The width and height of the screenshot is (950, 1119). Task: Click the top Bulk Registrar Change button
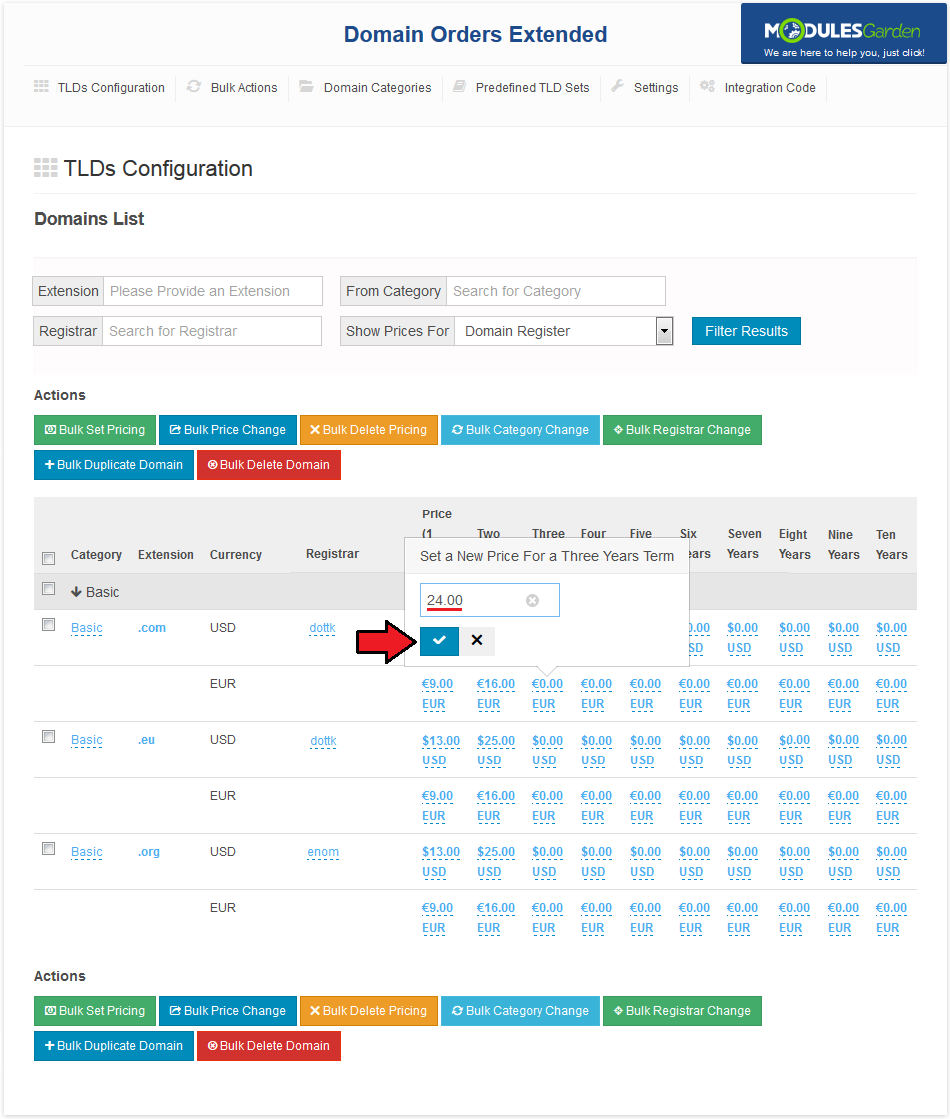click(682, 430)
